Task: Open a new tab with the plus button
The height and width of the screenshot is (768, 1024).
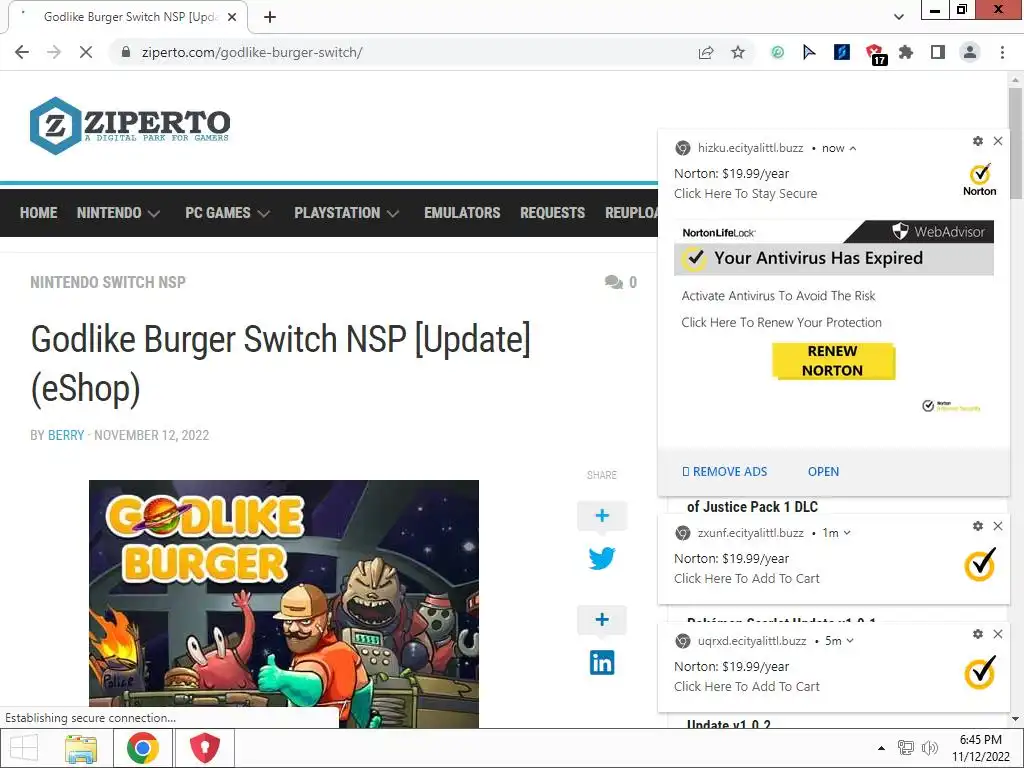Action: [270, 17]
